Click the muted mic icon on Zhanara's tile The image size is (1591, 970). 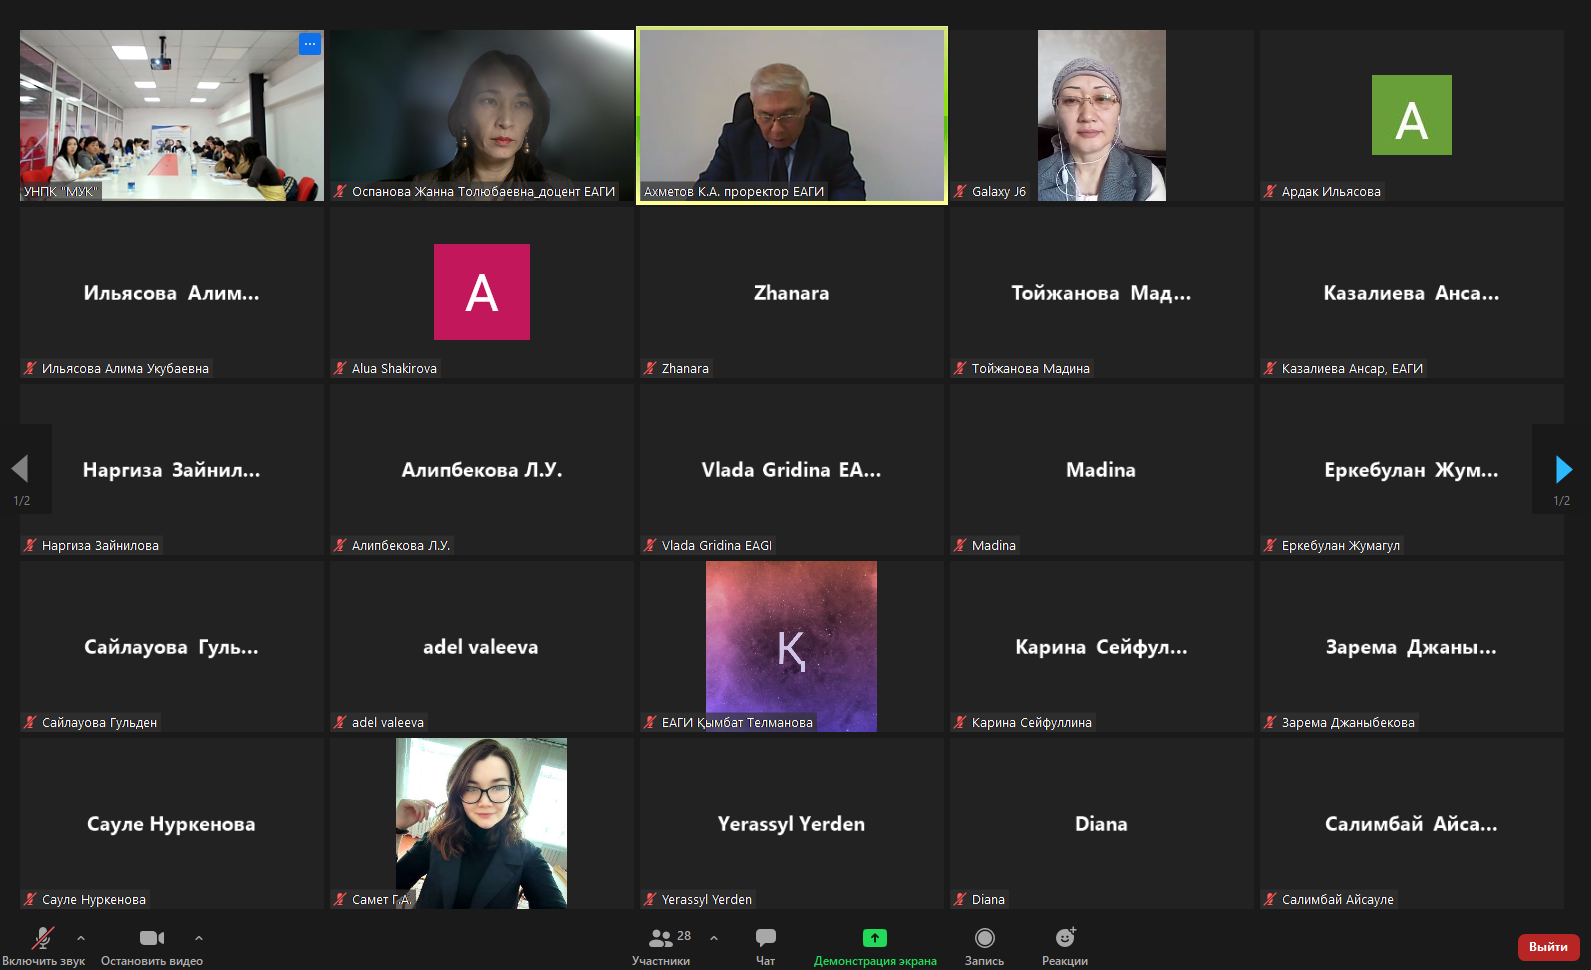click(x=651, y=369)
